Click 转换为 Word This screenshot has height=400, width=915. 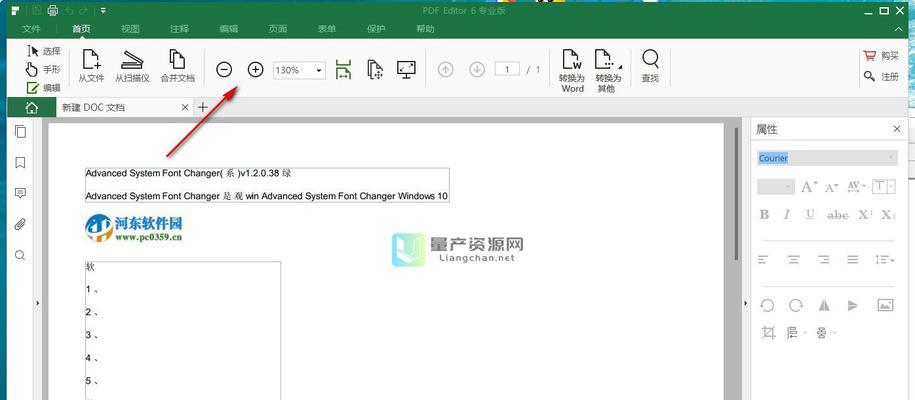(572, 71)
